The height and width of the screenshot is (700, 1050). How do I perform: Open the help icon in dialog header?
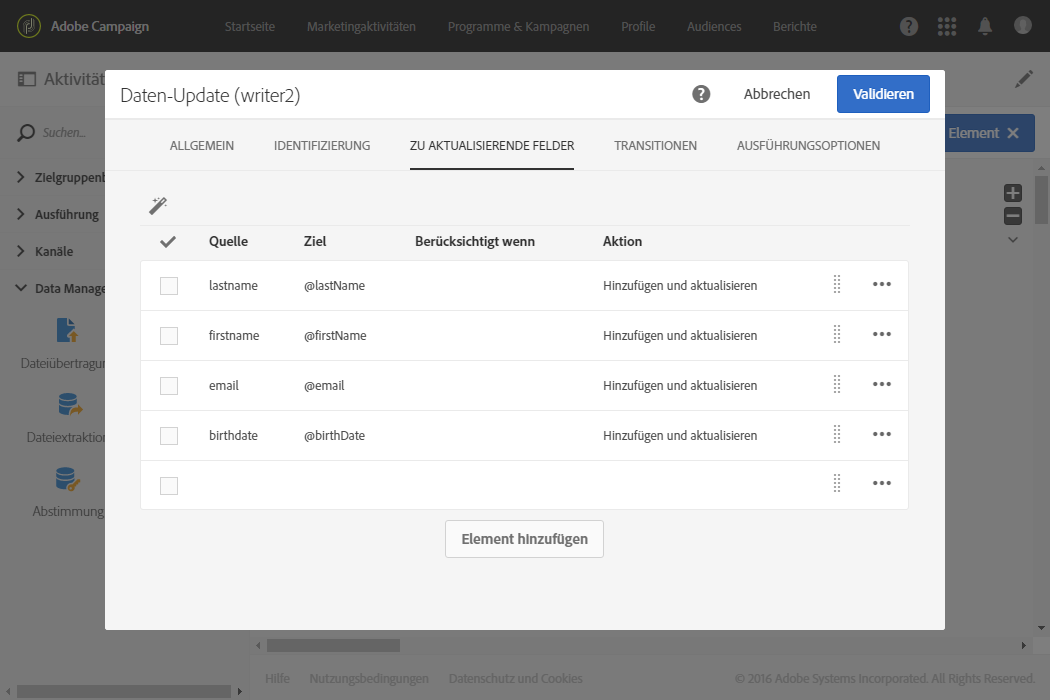701,94
